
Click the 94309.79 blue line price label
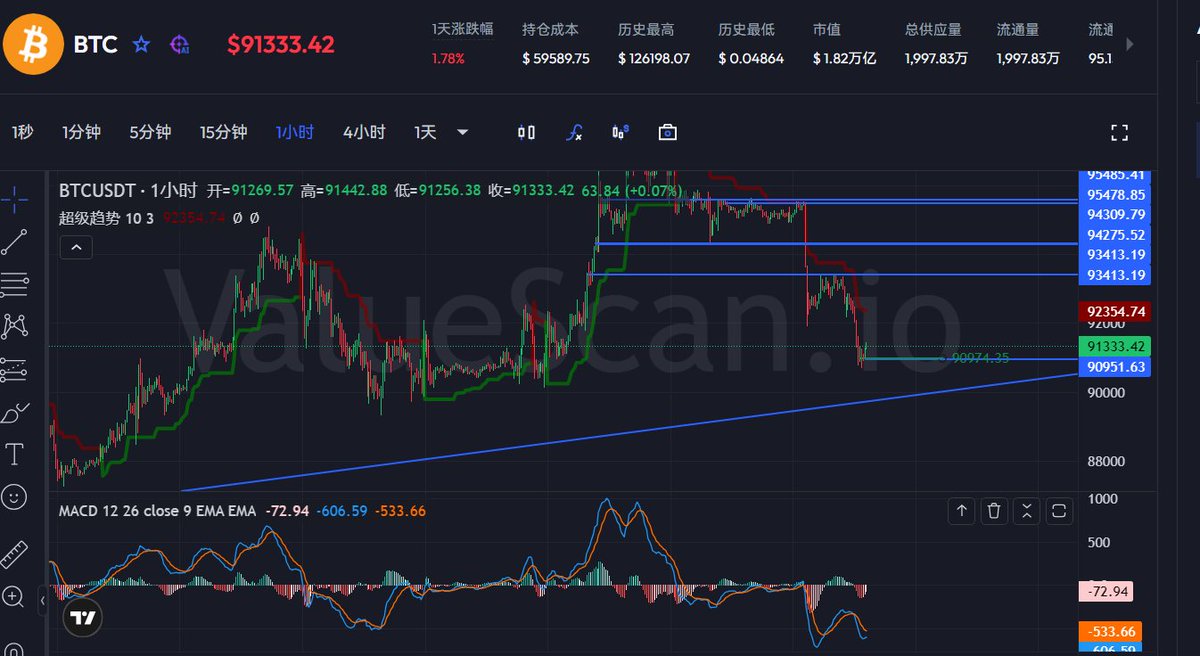[x=1114, y=214]
